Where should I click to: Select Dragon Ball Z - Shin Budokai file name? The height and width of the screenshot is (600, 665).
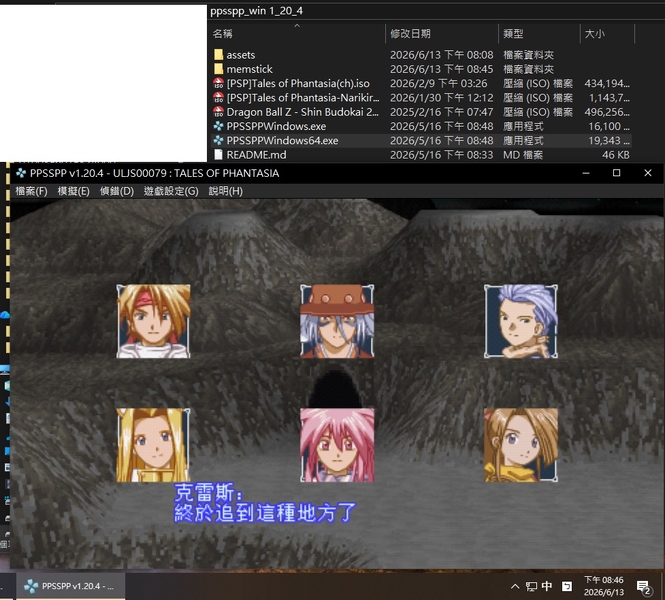click(303, 112)
